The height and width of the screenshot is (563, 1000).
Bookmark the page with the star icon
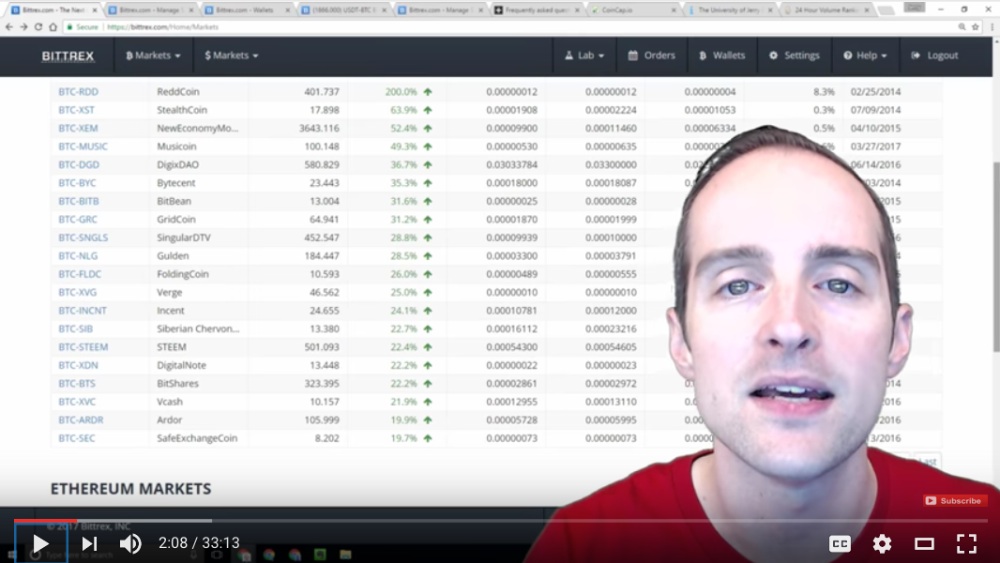(975, 27)
